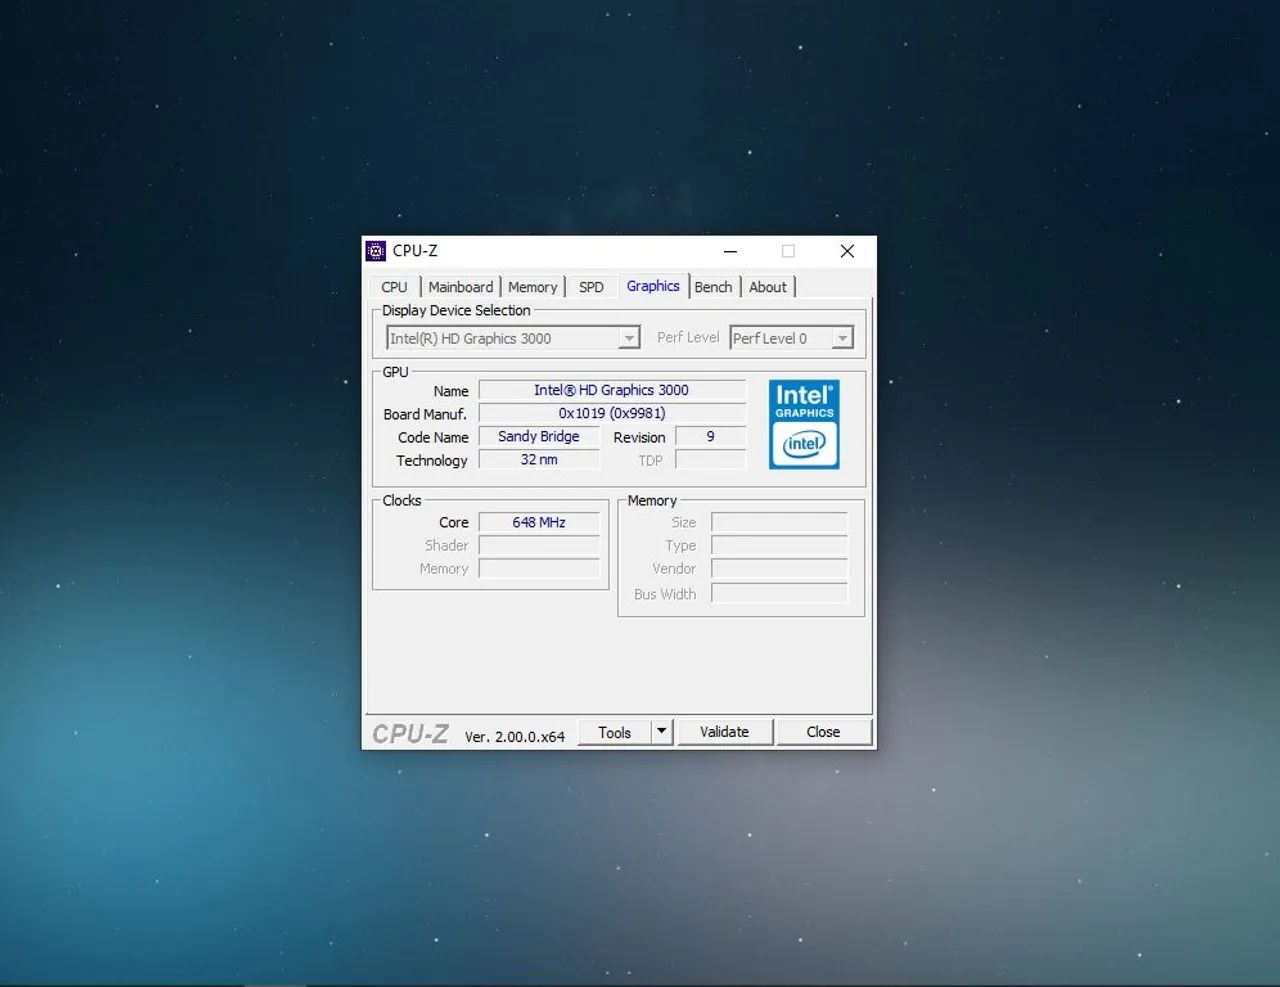Click the empty Bus Width field
Image resolution: width=1280 pixels, height=987 pixels.
[x=779, y=593]
